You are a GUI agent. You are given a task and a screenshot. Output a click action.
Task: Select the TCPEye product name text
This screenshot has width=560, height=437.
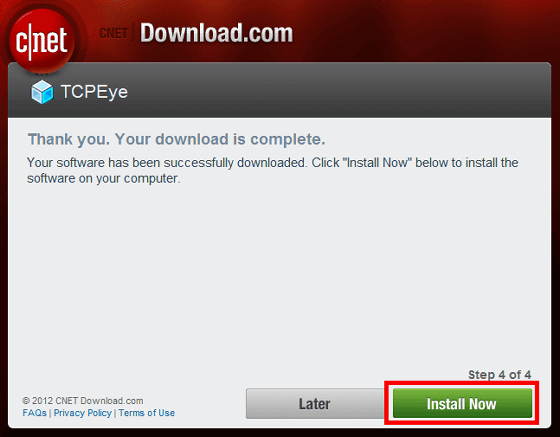click(94, 92)
